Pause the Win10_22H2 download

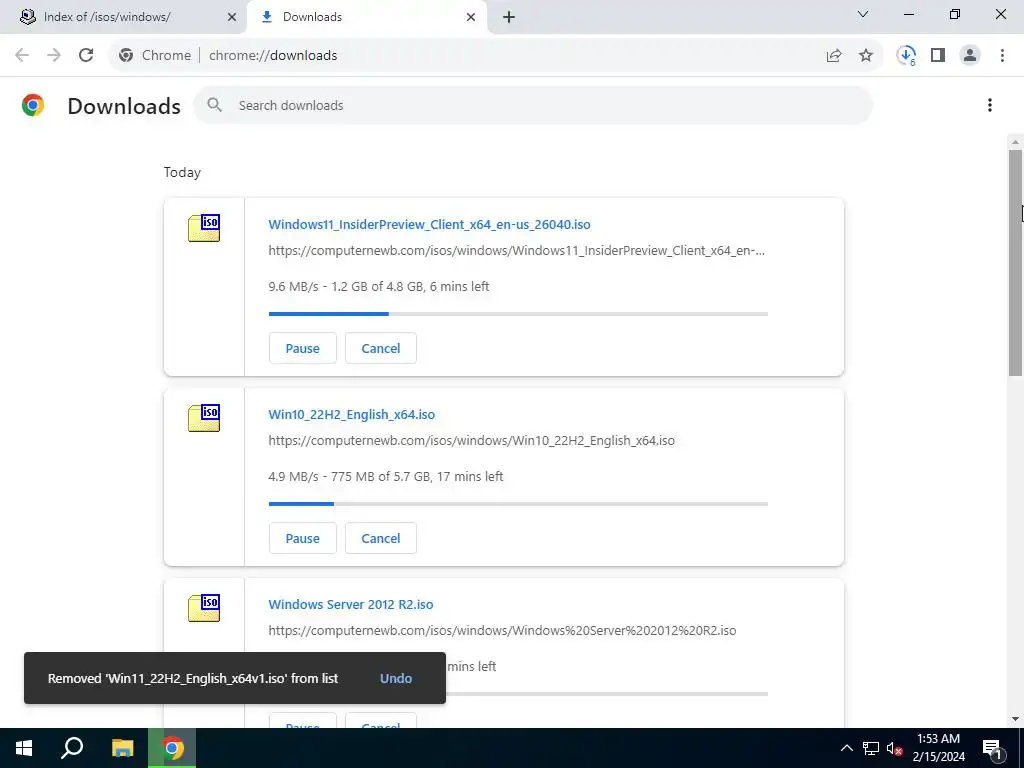coord(302,538)
